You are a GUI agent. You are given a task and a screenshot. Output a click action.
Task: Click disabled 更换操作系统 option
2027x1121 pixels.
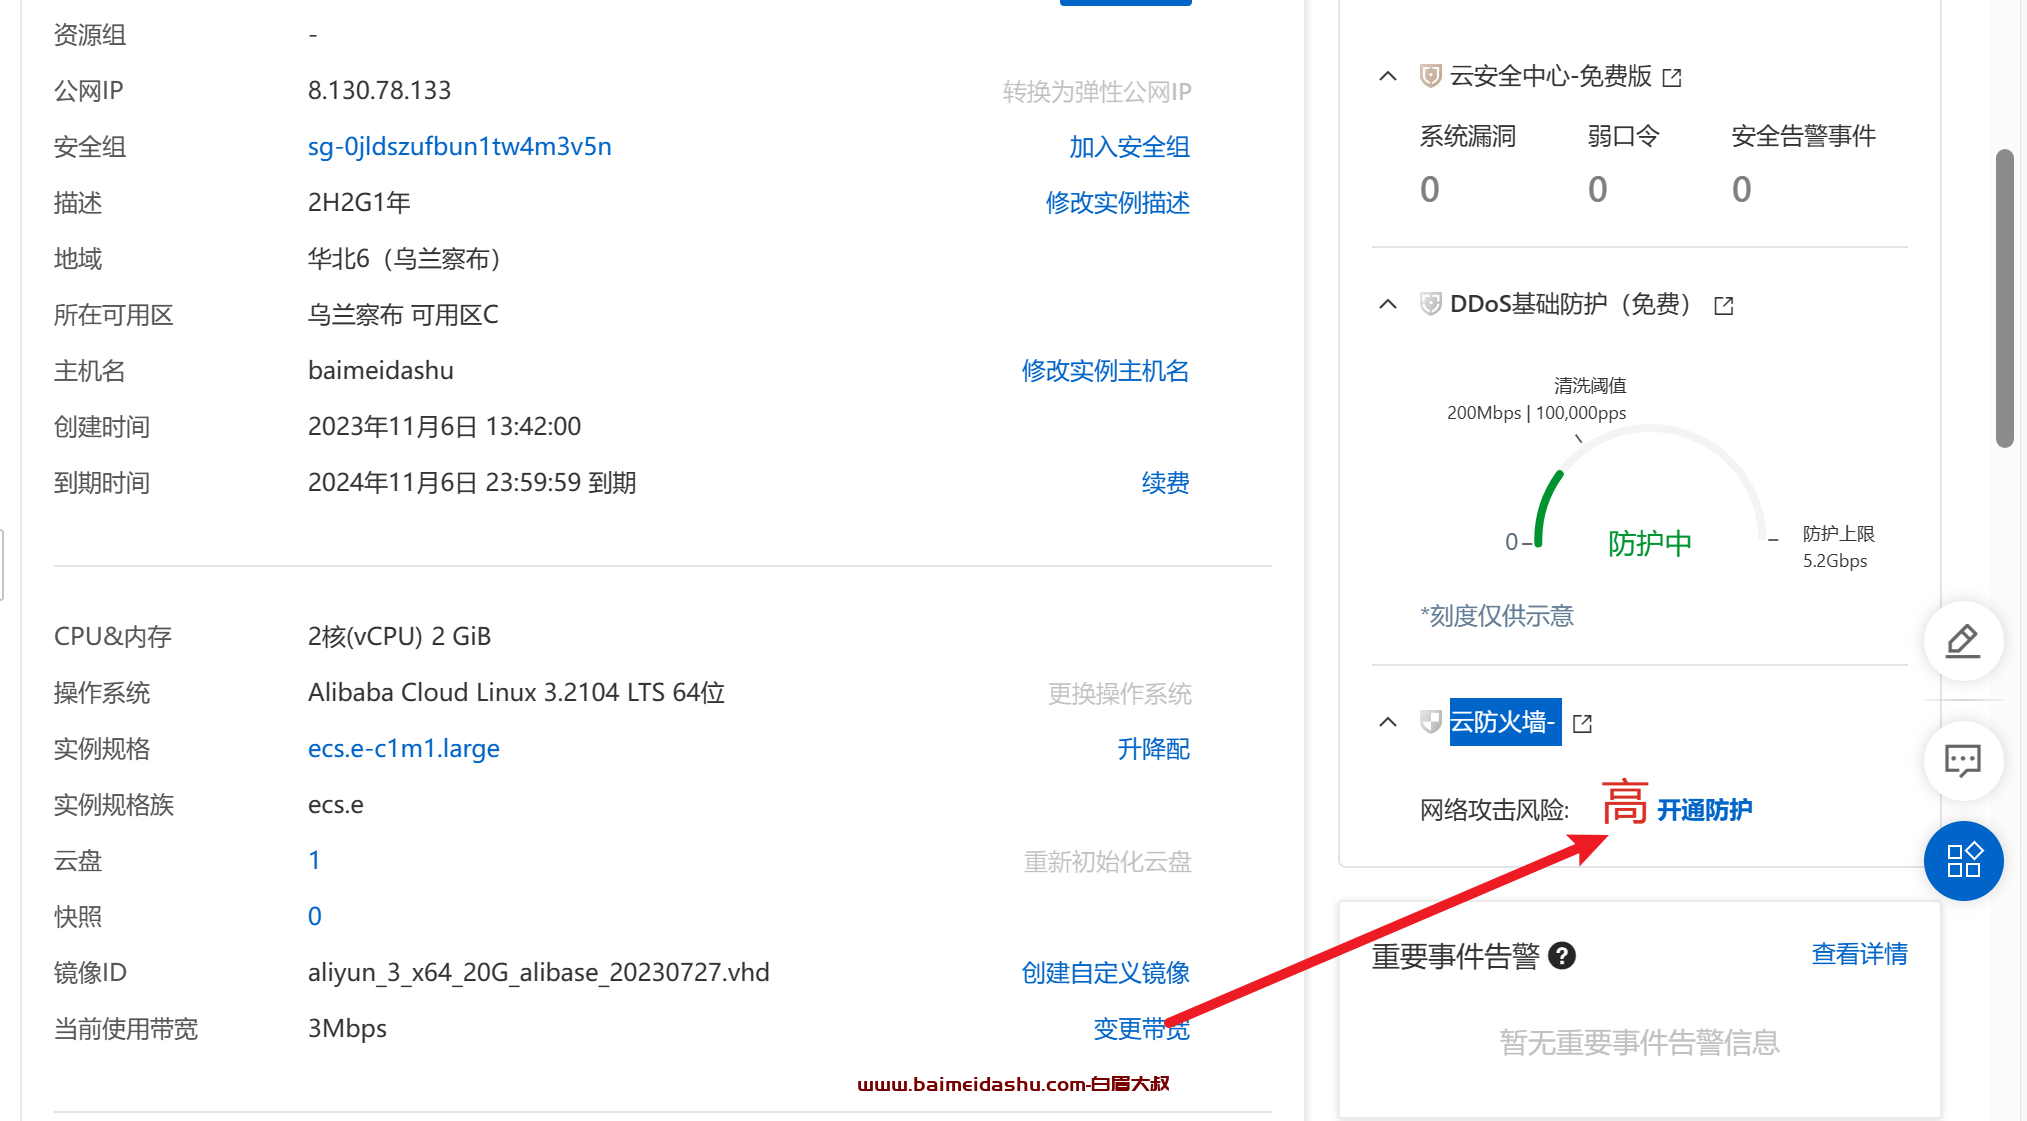[1120, 694]
